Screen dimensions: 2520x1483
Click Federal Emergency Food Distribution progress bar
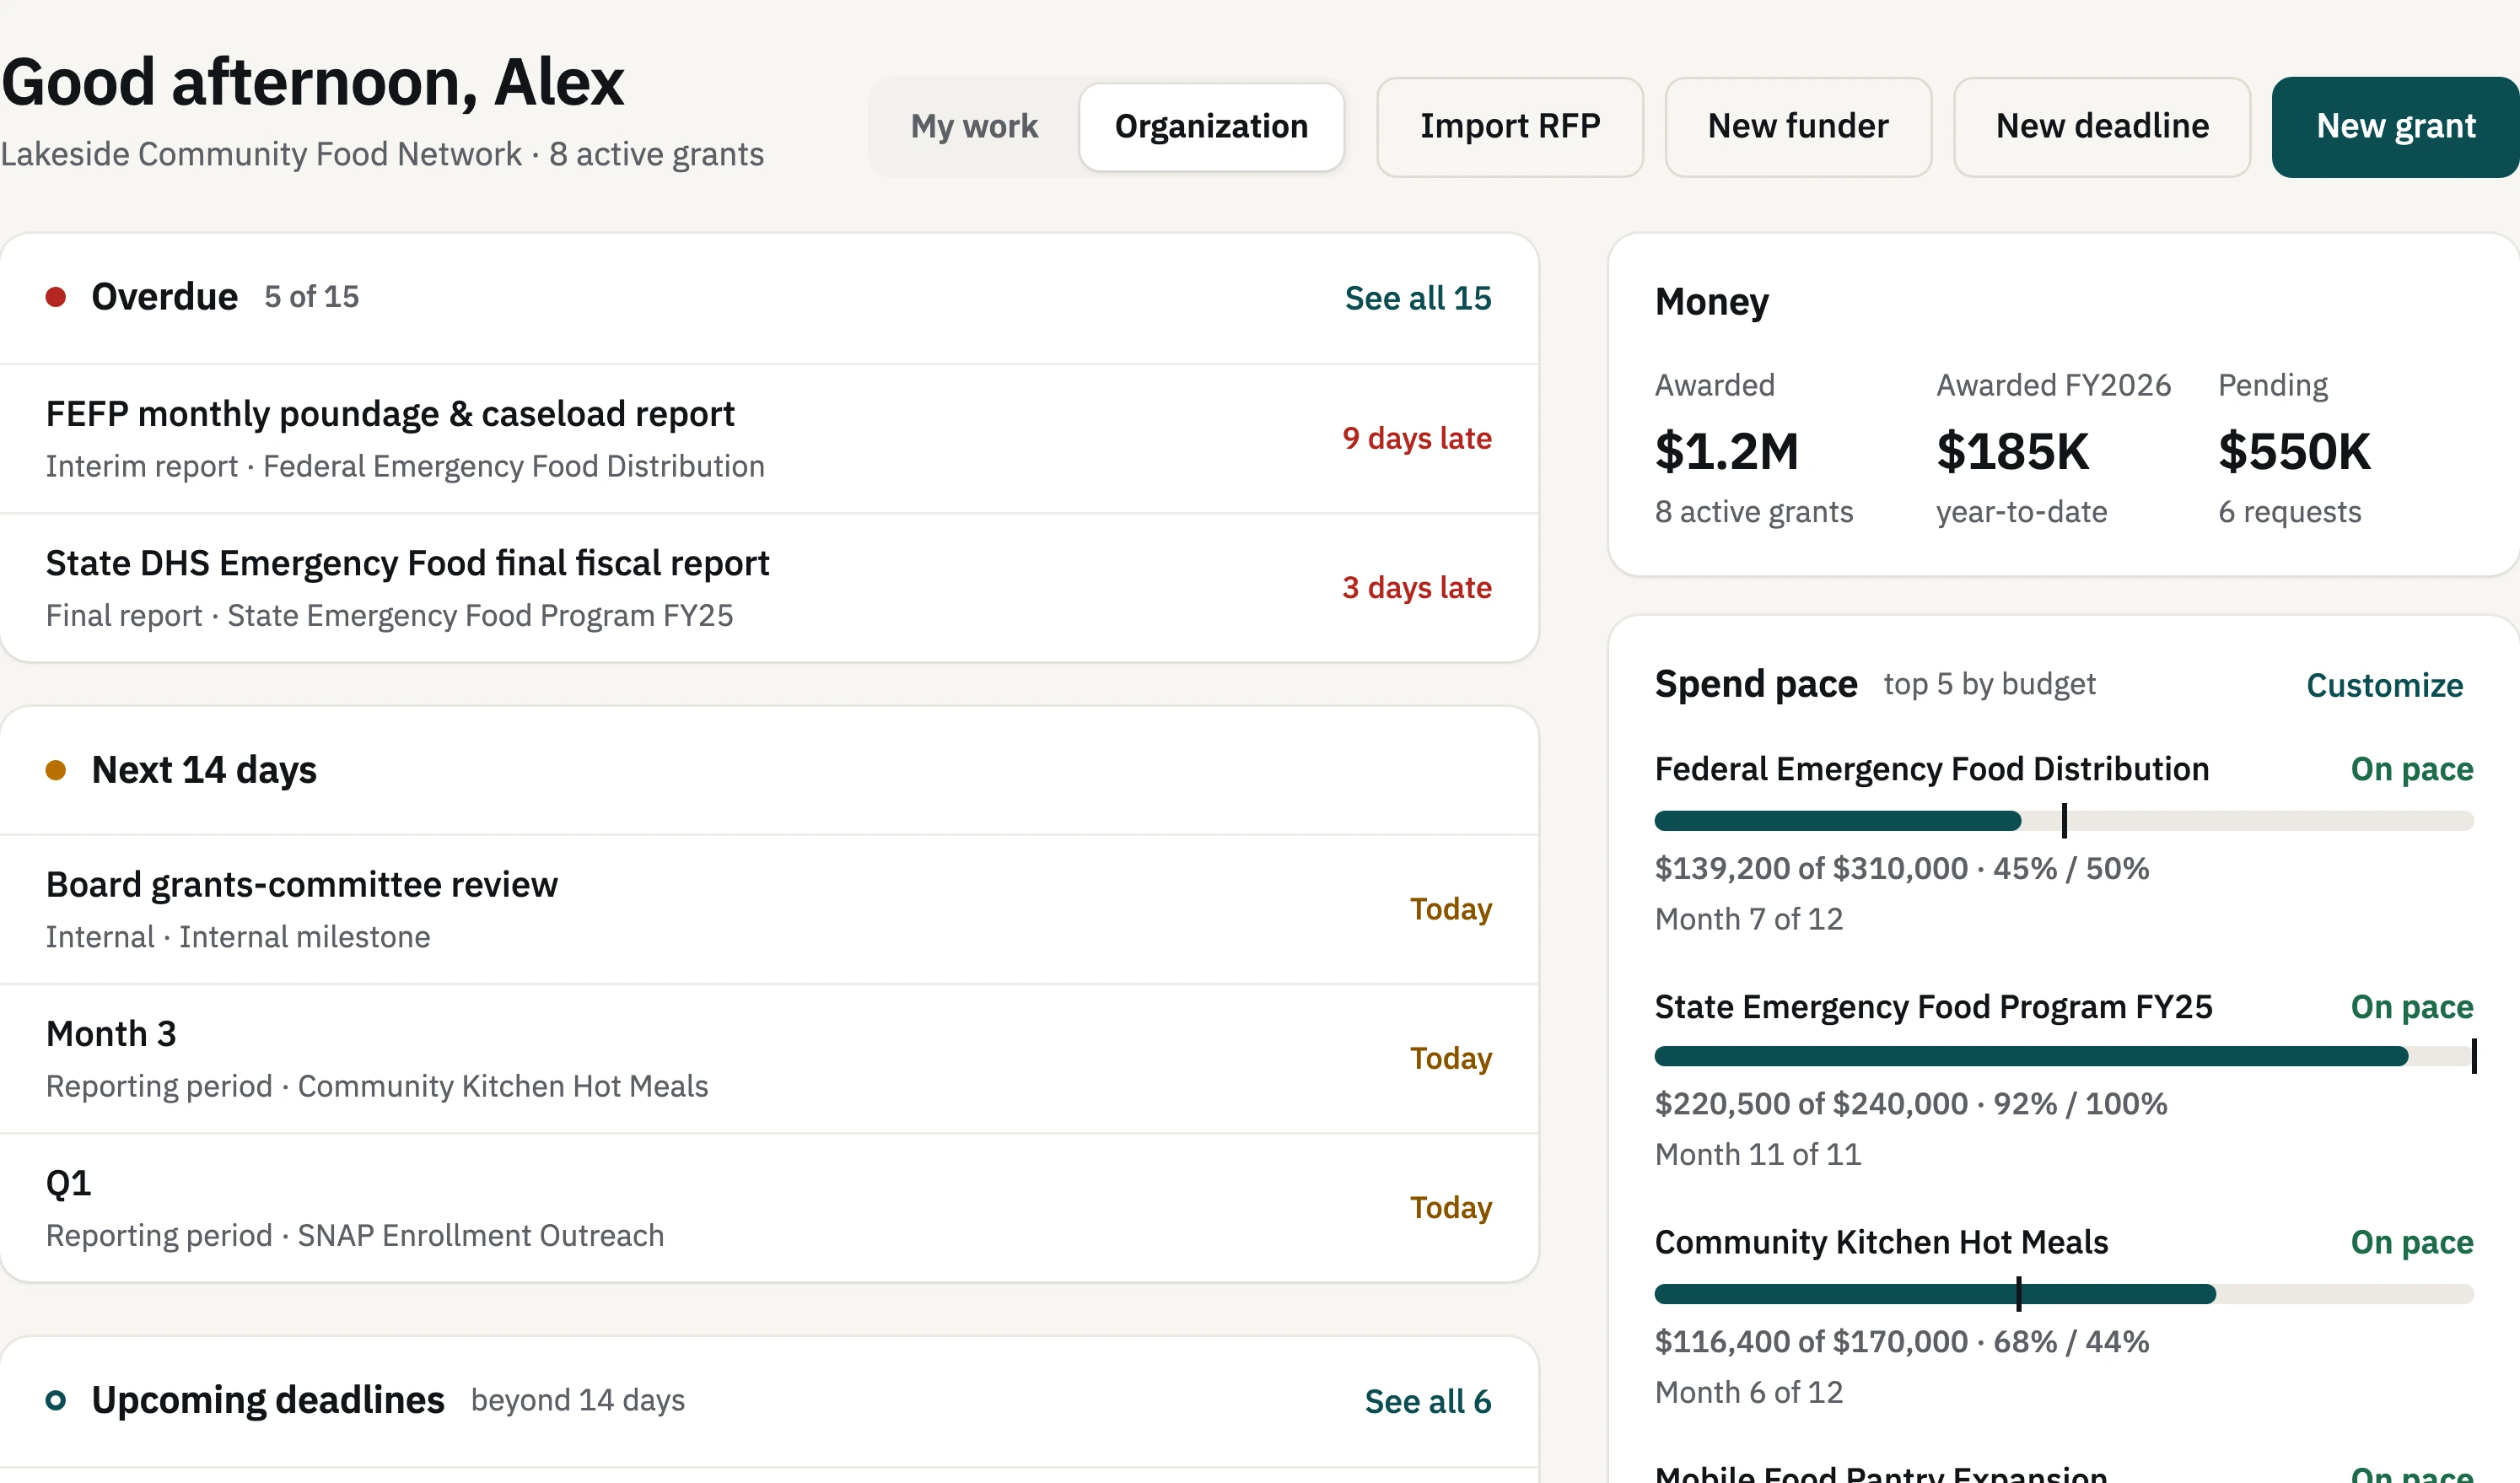pos(2064,821)
